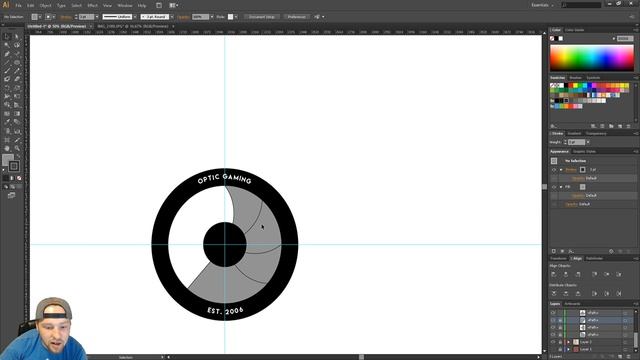Select the Eyedropper tool
This screenshot has height=360, width=640.
[7, 122]
